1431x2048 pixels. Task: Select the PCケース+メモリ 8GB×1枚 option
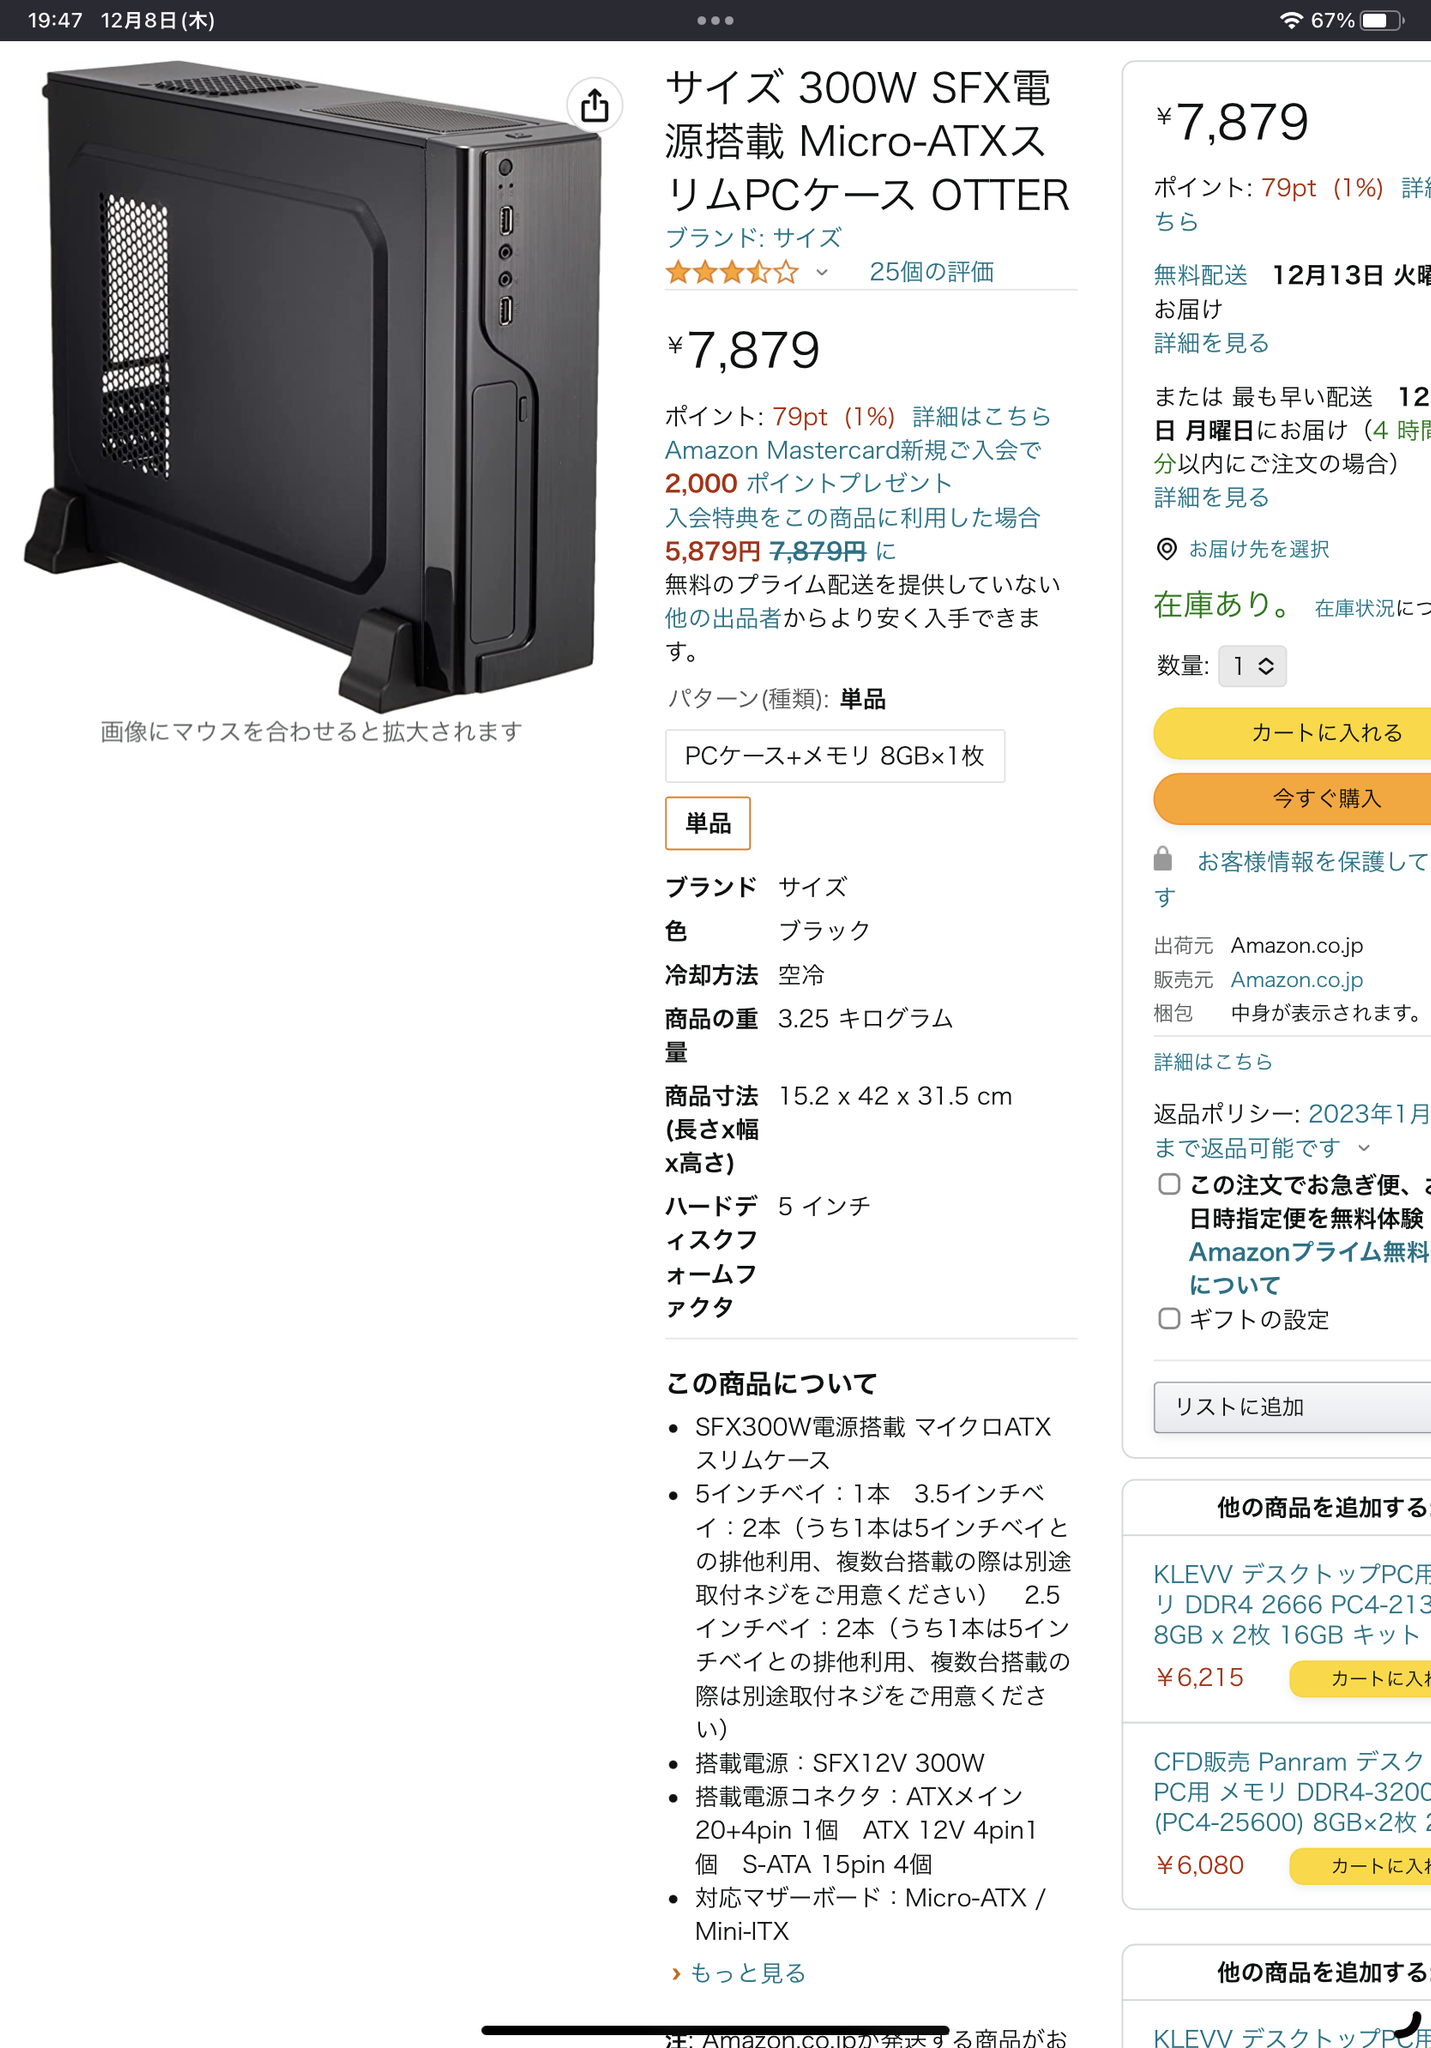[x=835, y=756]
